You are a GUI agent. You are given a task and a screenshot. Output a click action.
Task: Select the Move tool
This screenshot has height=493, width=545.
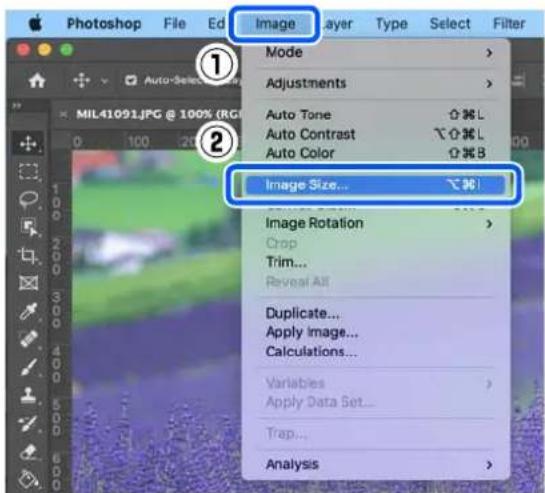click(28, 143)
